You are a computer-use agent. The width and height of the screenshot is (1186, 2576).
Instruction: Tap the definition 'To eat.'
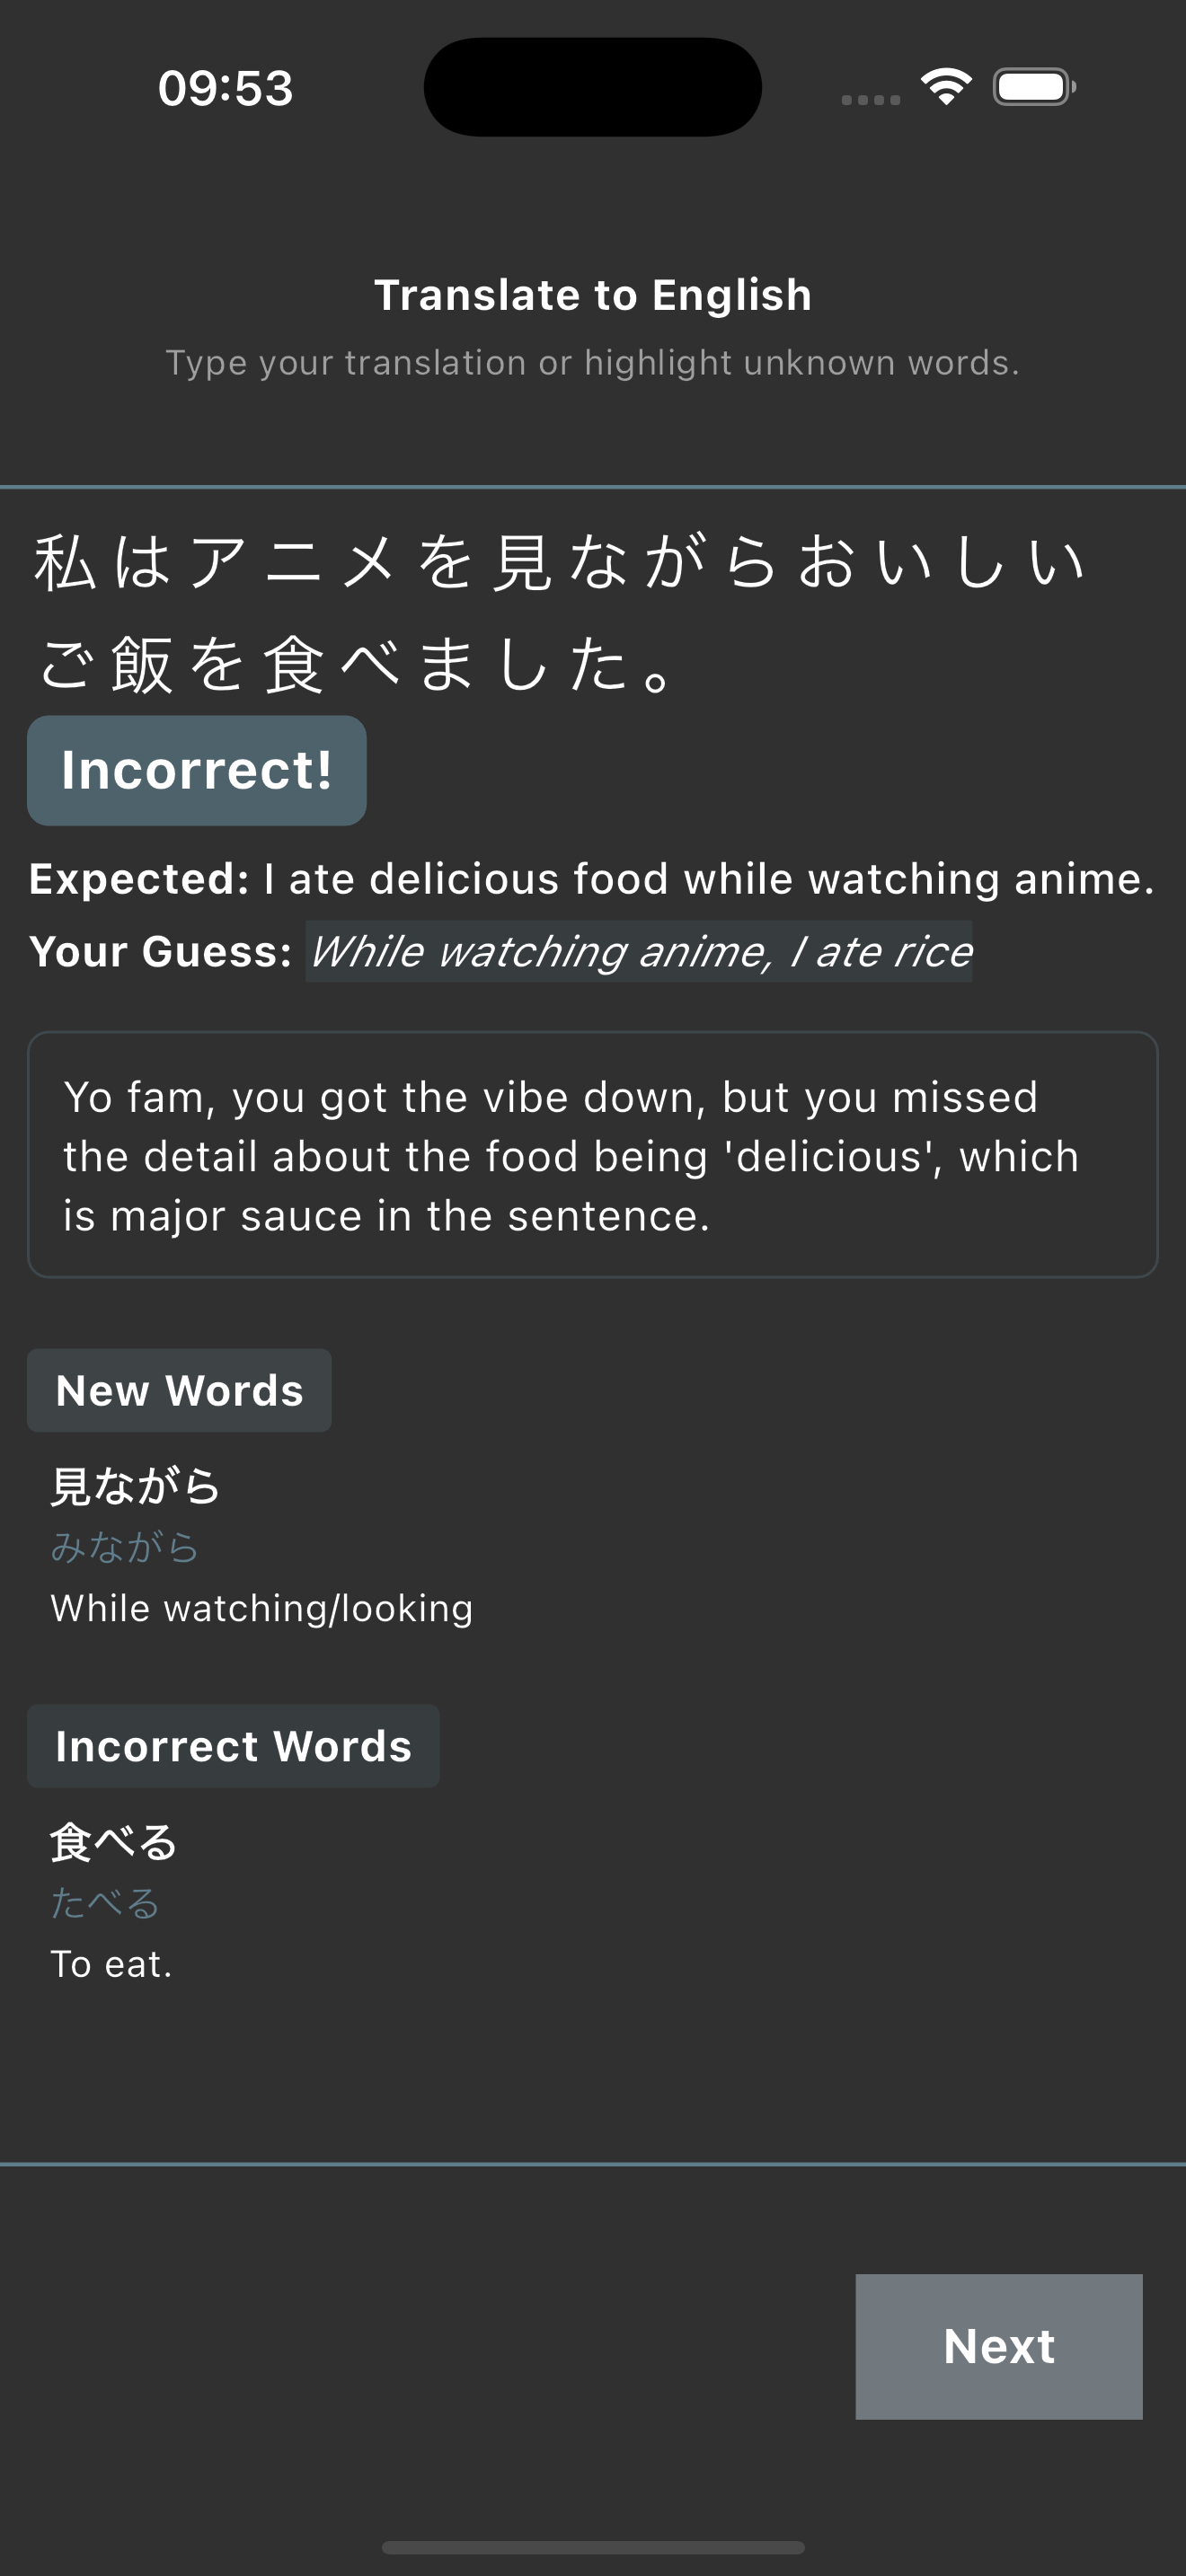(113, 1962)
